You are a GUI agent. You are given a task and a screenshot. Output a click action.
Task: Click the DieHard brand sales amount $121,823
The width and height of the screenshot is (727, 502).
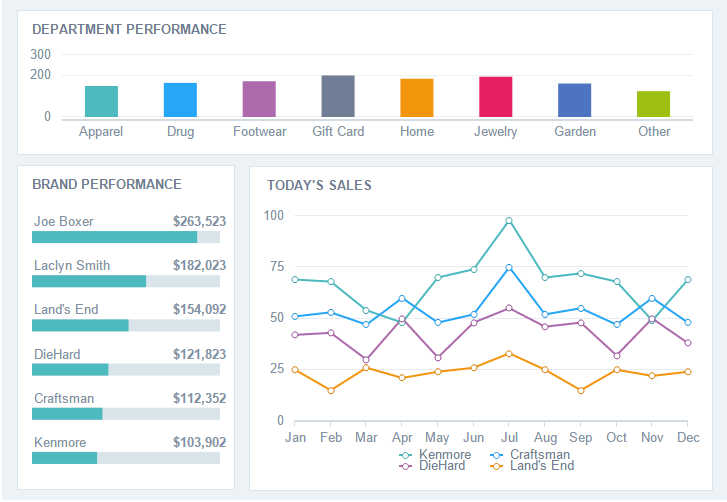tap(199, 354)
